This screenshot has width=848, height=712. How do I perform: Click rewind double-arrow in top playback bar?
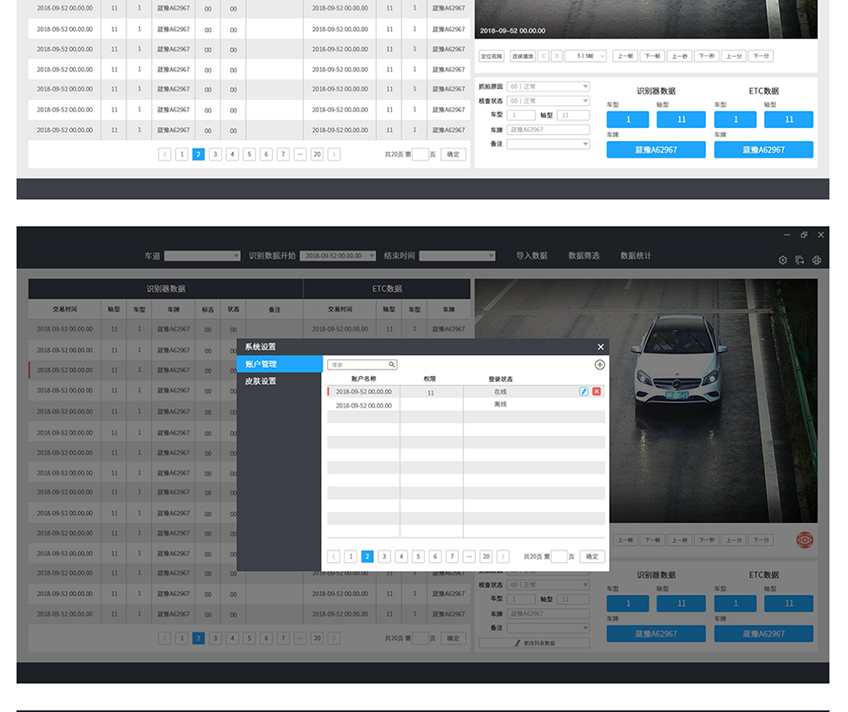[544, 56]
